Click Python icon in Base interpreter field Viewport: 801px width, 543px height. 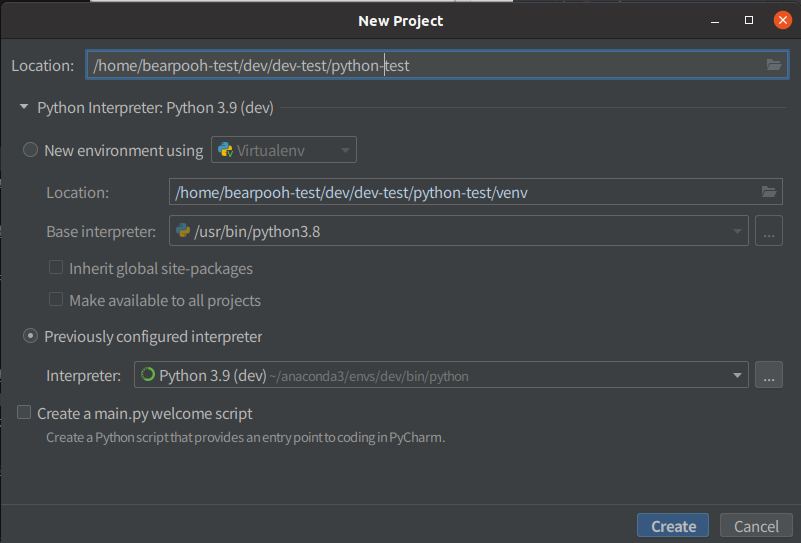click(183, 232)
